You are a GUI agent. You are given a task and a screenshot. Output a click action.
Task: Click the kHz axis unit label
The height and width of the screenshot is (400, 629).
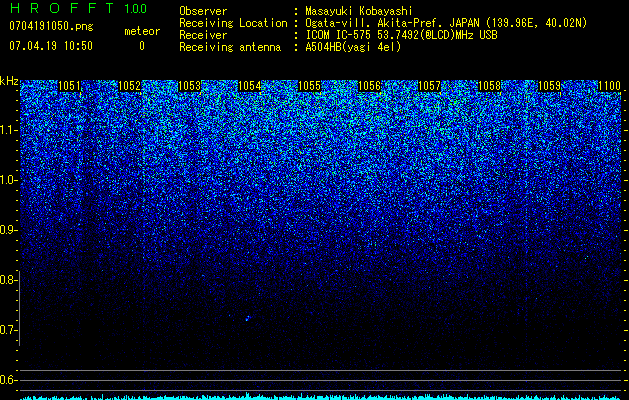[x=9, y=81]
